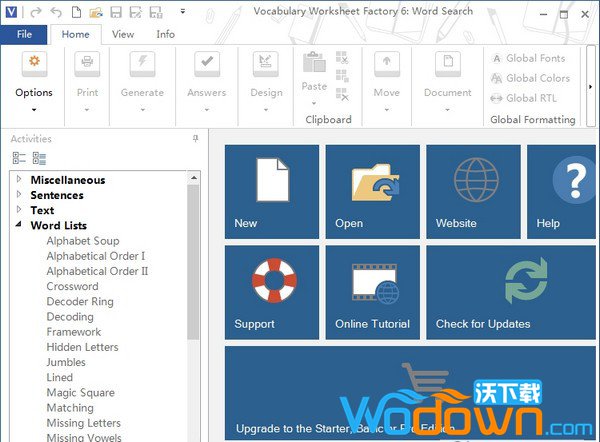Click the Support tile
The width and height of the screenshot is (600, 442).
(272, 292)
